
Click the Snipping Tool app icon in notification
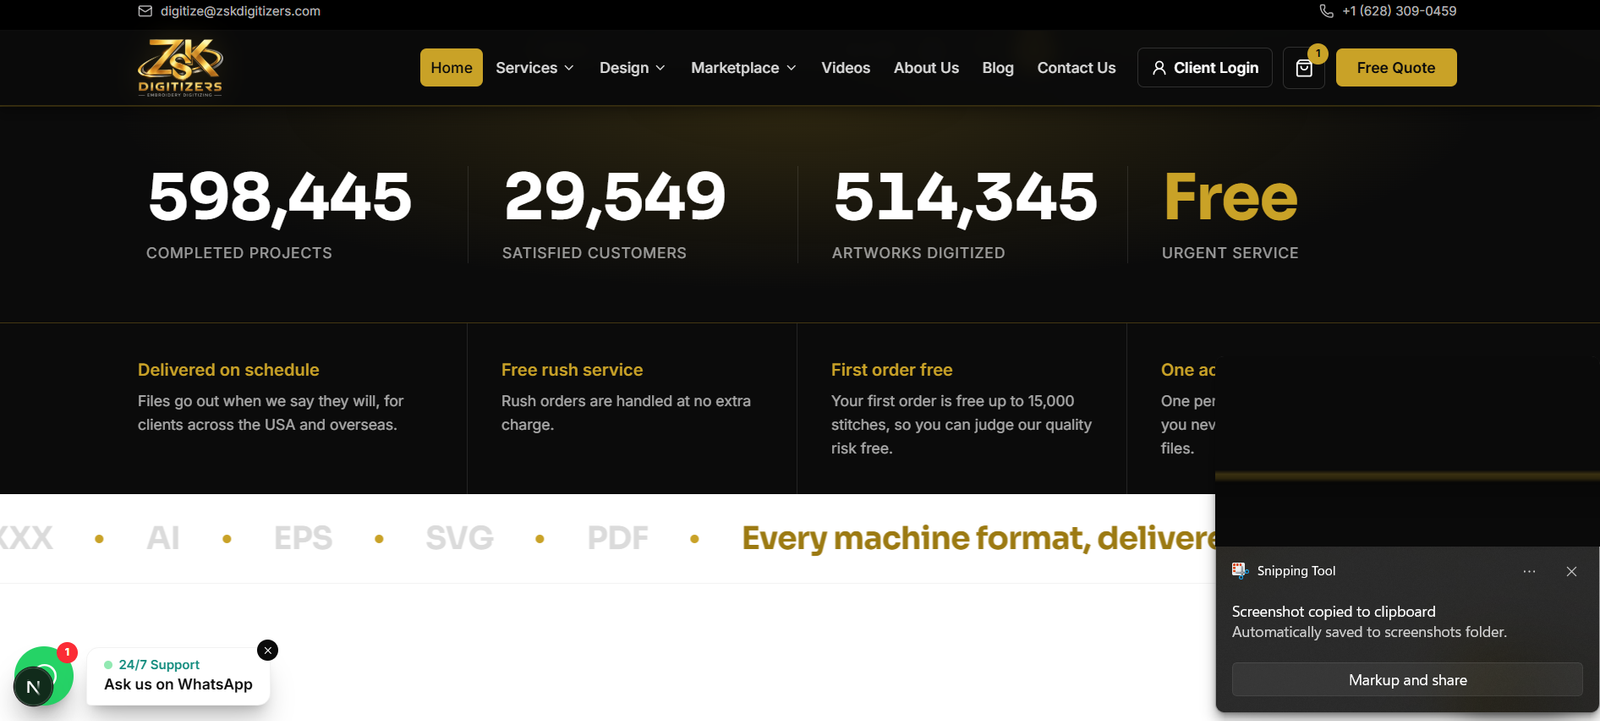[1240, 570]
